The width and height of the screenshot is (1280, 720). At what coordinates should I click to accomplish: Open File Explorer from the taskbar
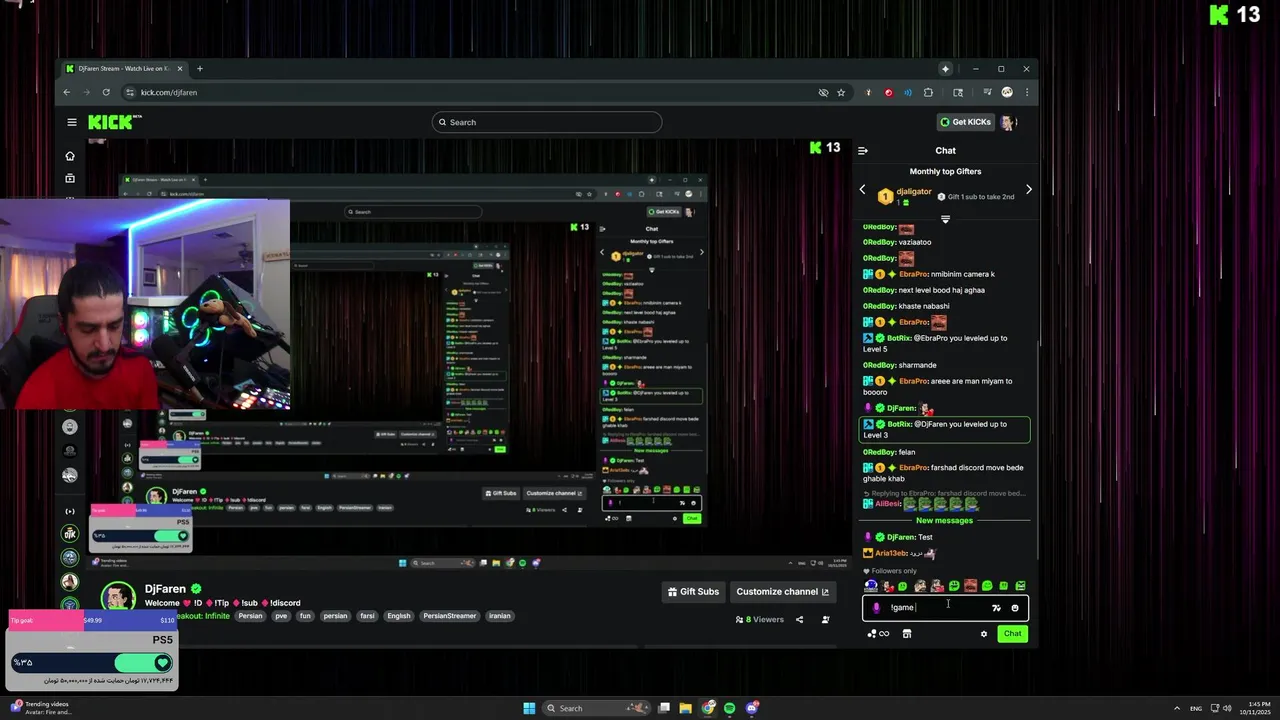pos(686,708)
